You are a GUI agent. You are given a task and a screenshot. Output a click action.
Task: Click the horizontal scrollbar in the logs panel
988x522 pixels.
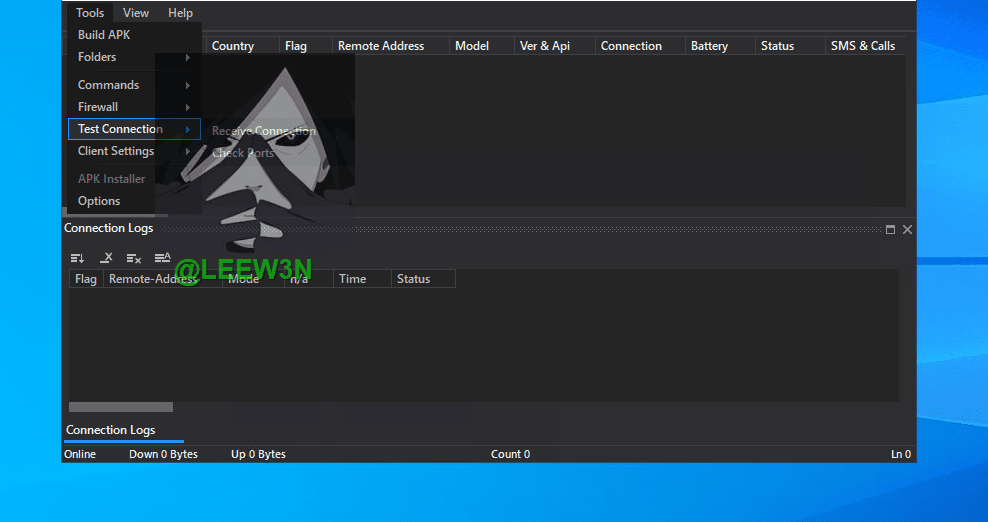[121, 407]
